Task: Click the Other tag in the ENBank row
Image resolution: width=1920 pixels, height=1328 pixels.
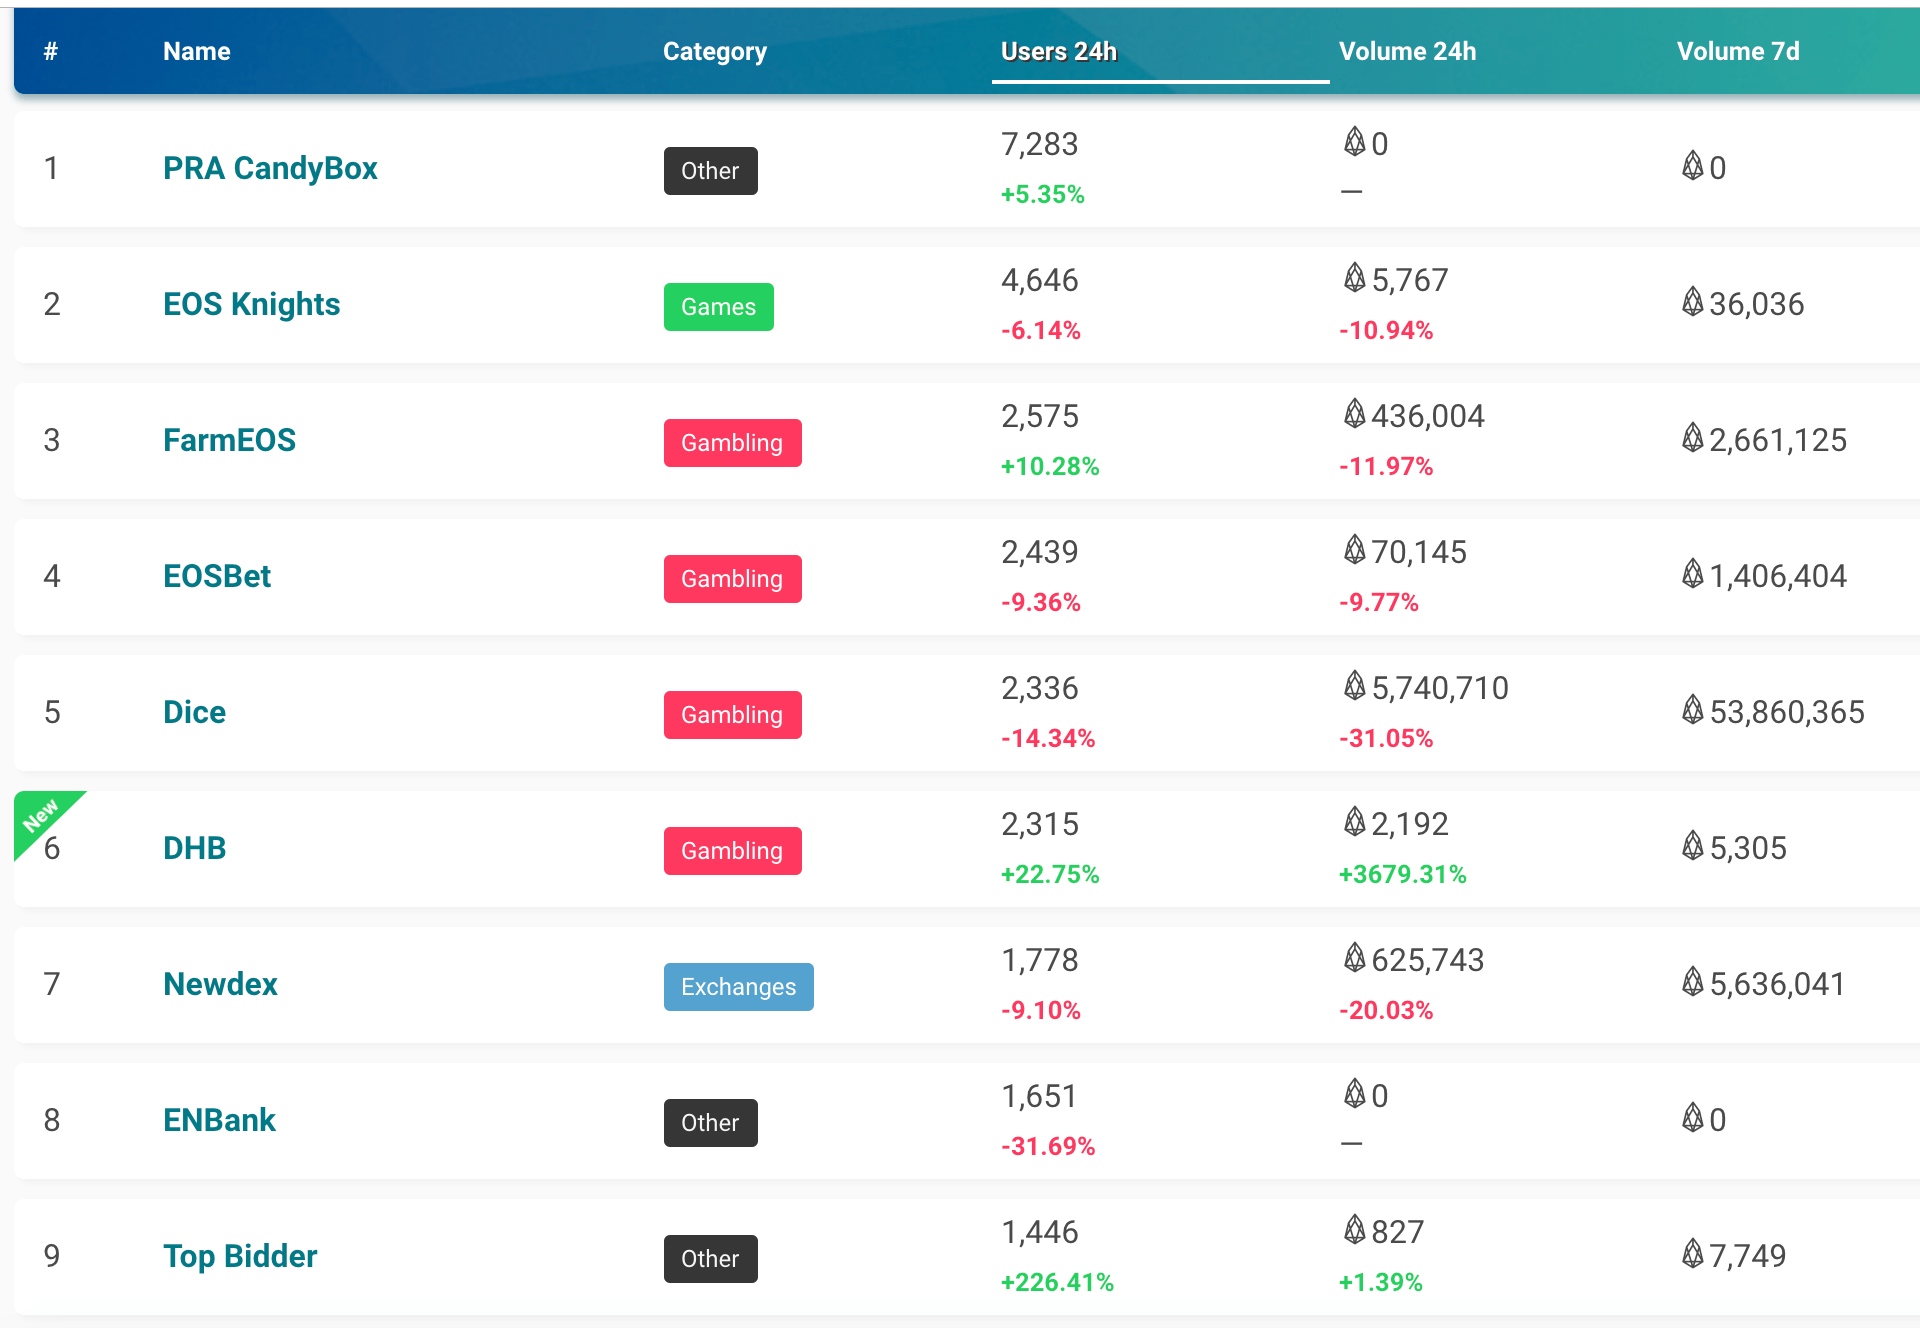Action: [x=710, y=1123]
